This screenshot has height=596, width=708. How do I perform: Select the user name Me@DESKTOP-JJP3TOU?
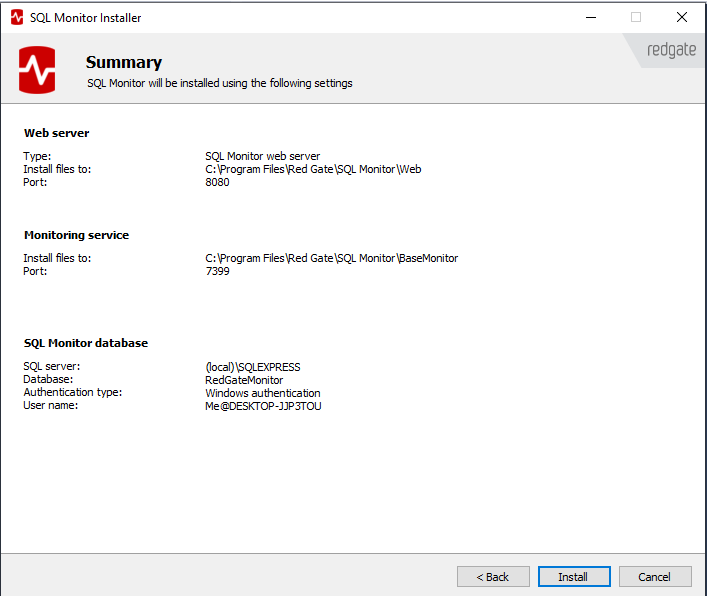tap(263, 406)
